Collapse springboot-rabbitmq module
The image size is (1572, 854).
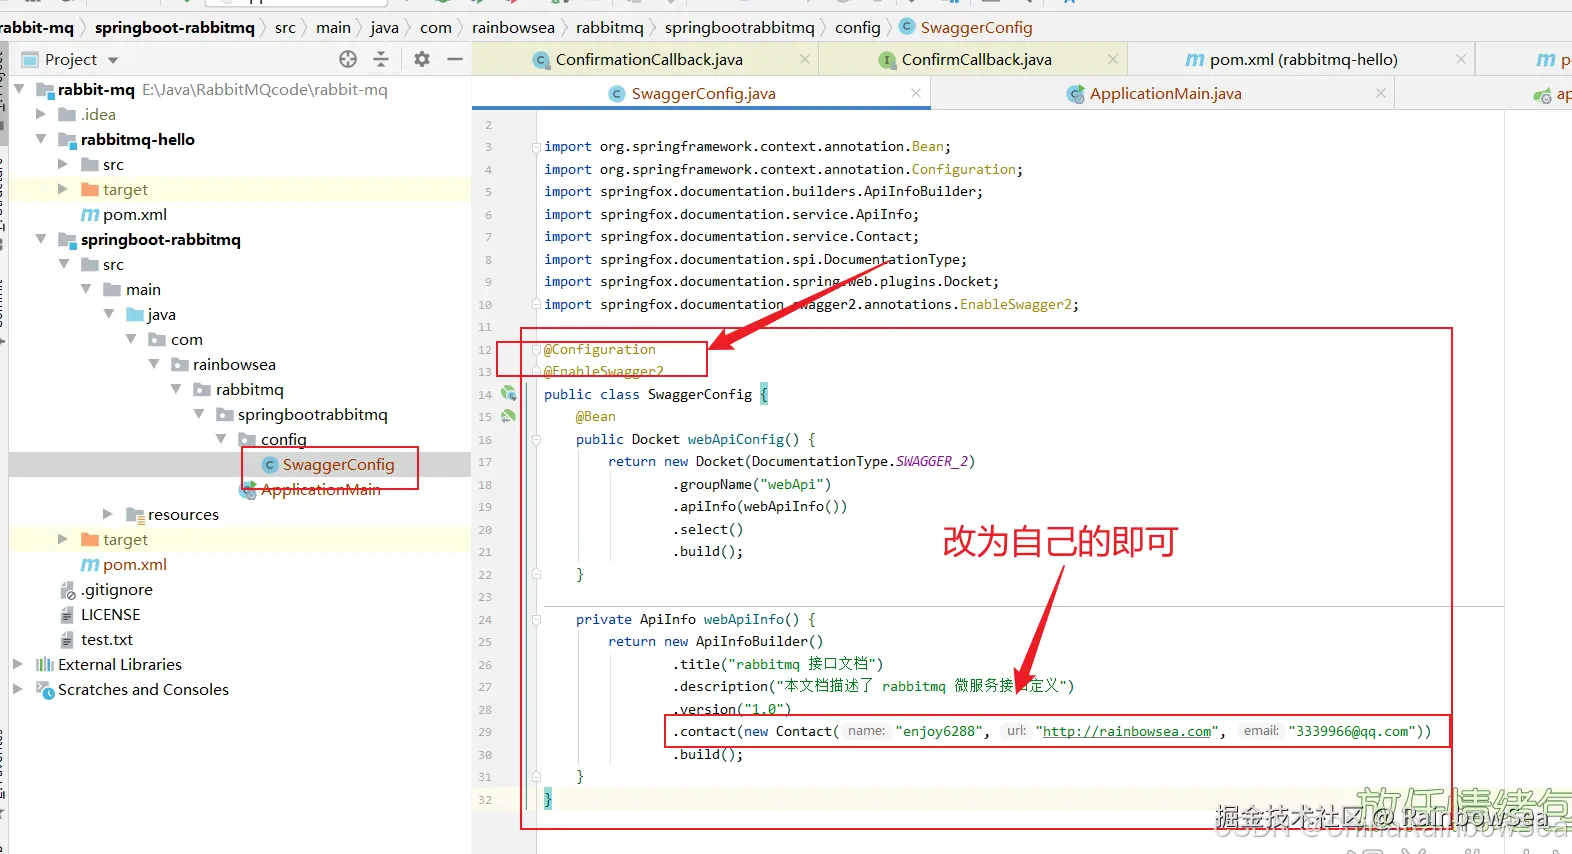41,239
